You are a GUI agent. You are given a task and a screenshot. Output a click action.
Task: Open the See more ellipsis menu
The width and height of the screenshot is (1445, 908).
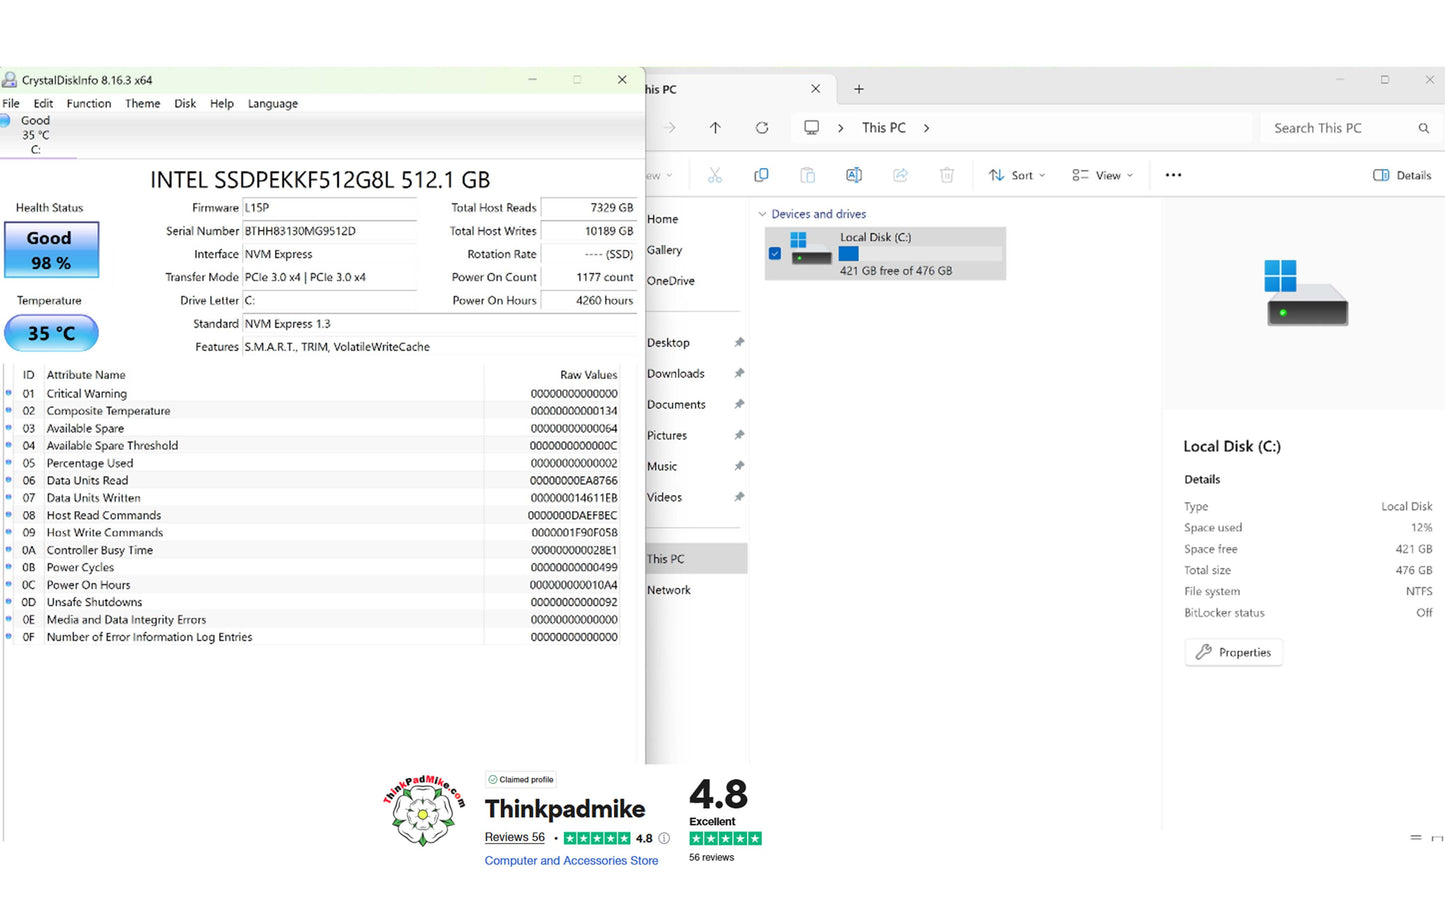point(1173,175)
